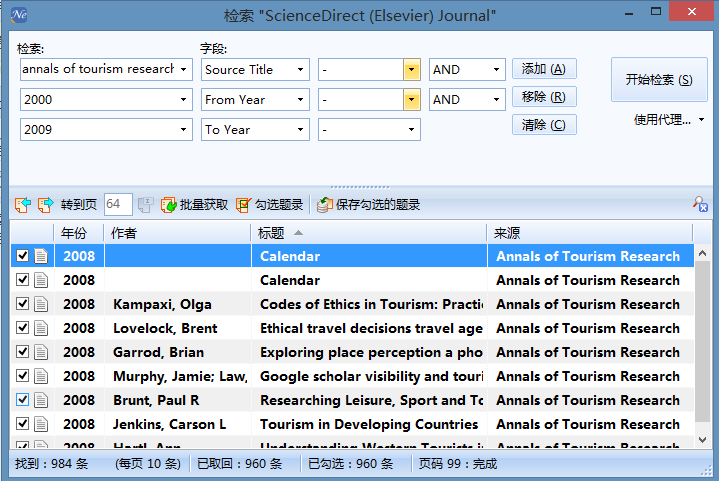The width and height of the screenshot is (719, 481).
Task: Click 已勾选：960 条 status bar entry
Action: (351, 464)
